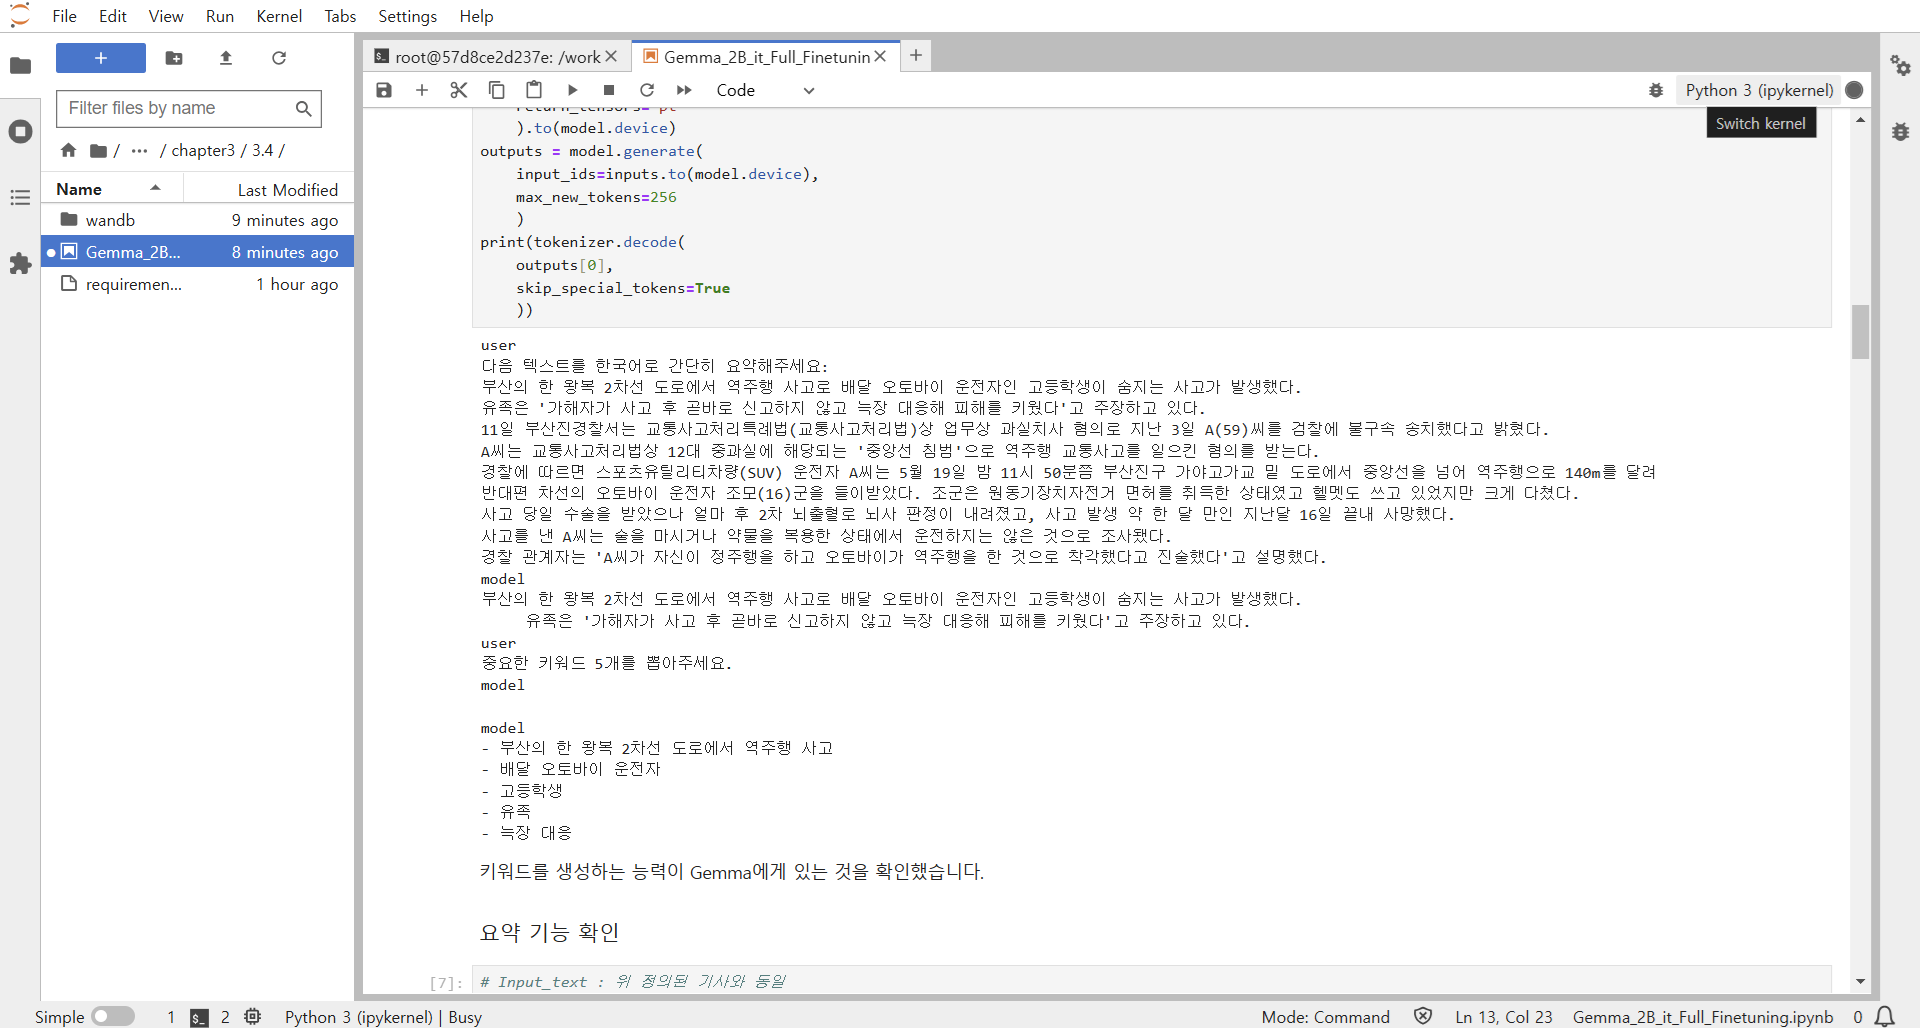Open the cell type Code dropdown
1920x1028 pixels.
click(x=766, y=90)
